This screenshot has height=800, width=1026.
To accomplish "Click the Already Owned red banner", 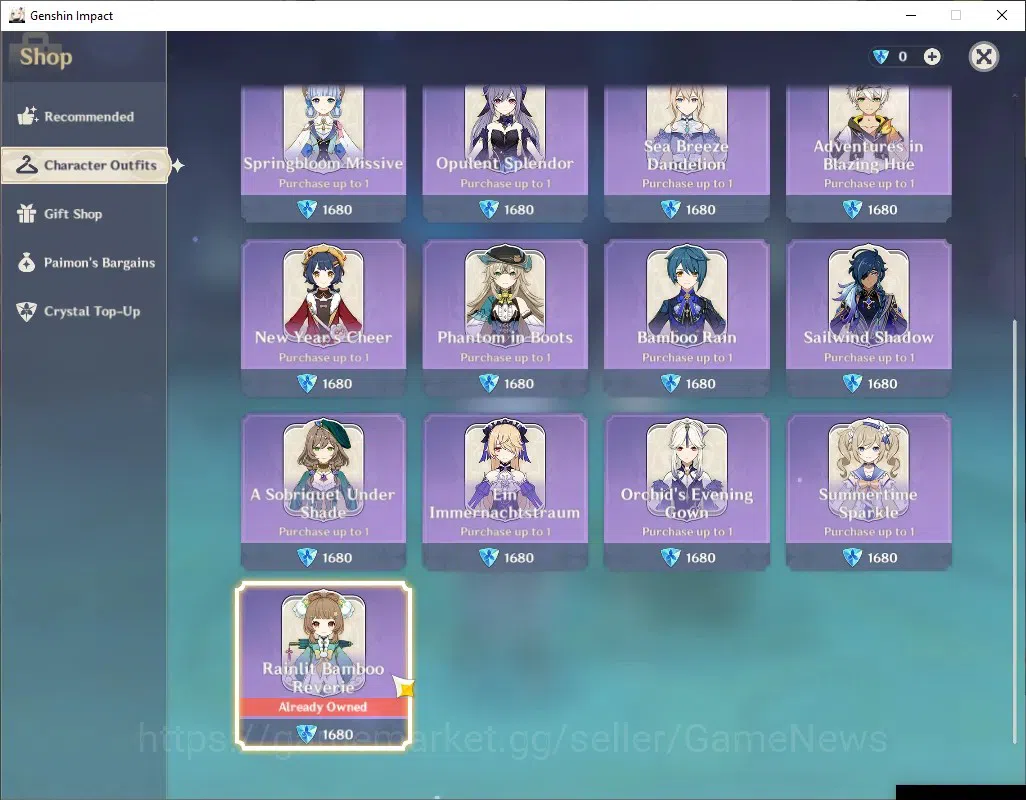I will (323, 707).
